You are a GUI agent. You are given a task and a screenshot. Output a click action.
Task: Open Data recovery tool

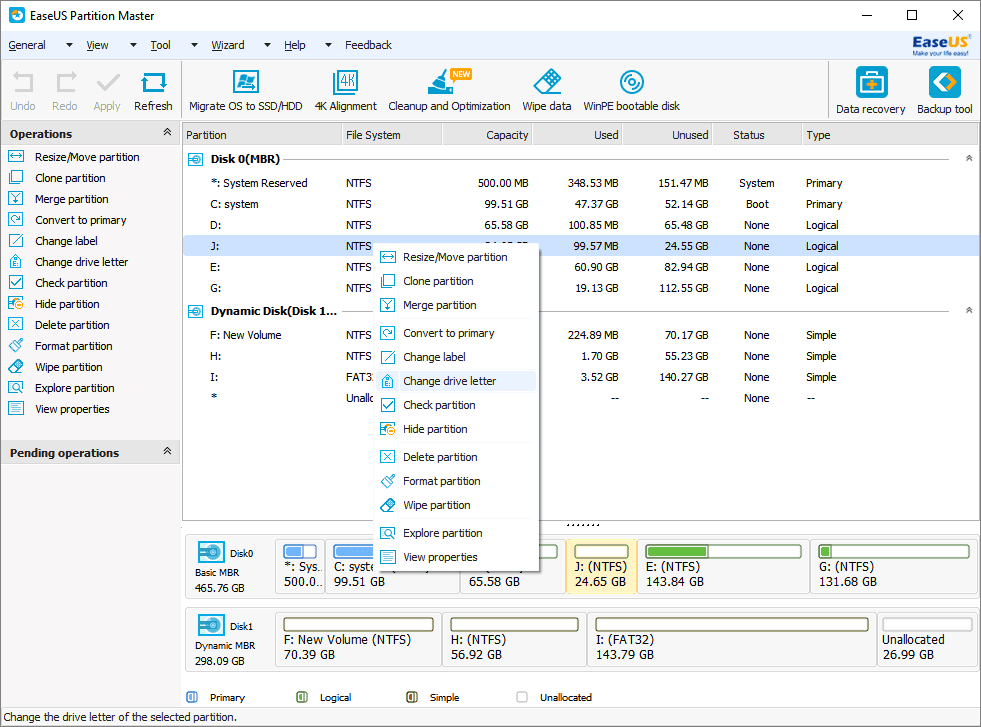click(870, 91)
